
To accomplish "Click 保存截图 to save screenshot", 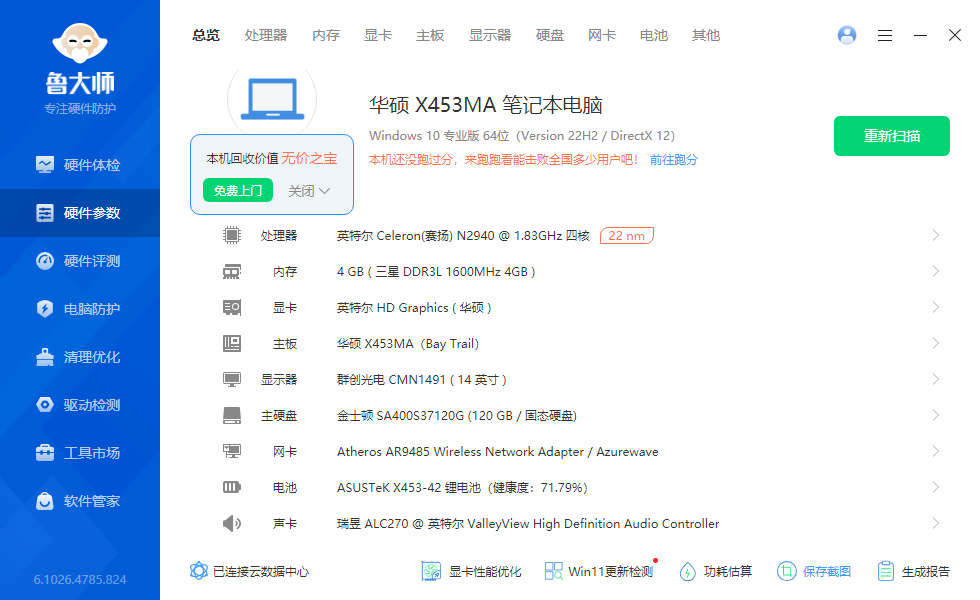I will [814, 571].
